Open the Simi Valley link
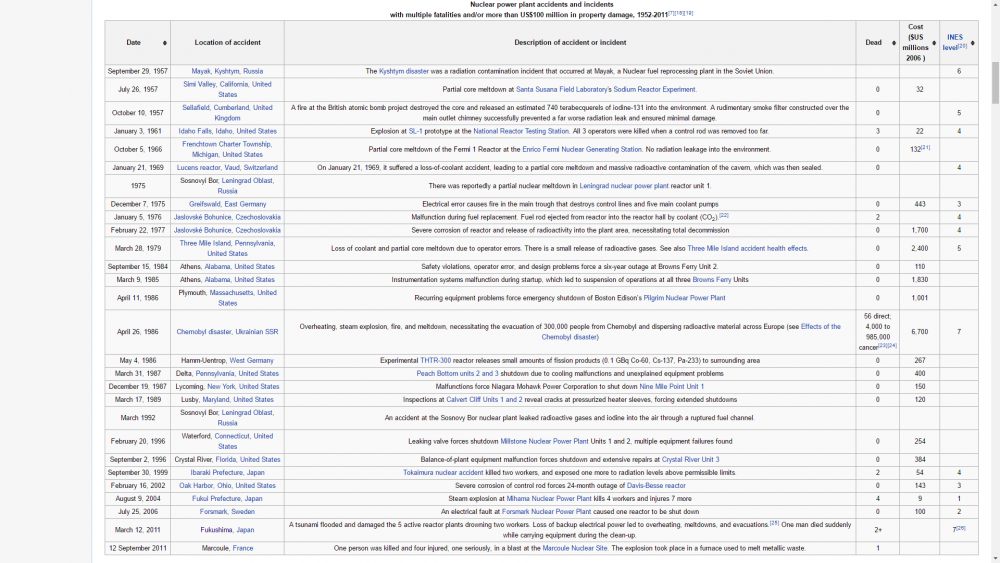 (x=199, y=85)
